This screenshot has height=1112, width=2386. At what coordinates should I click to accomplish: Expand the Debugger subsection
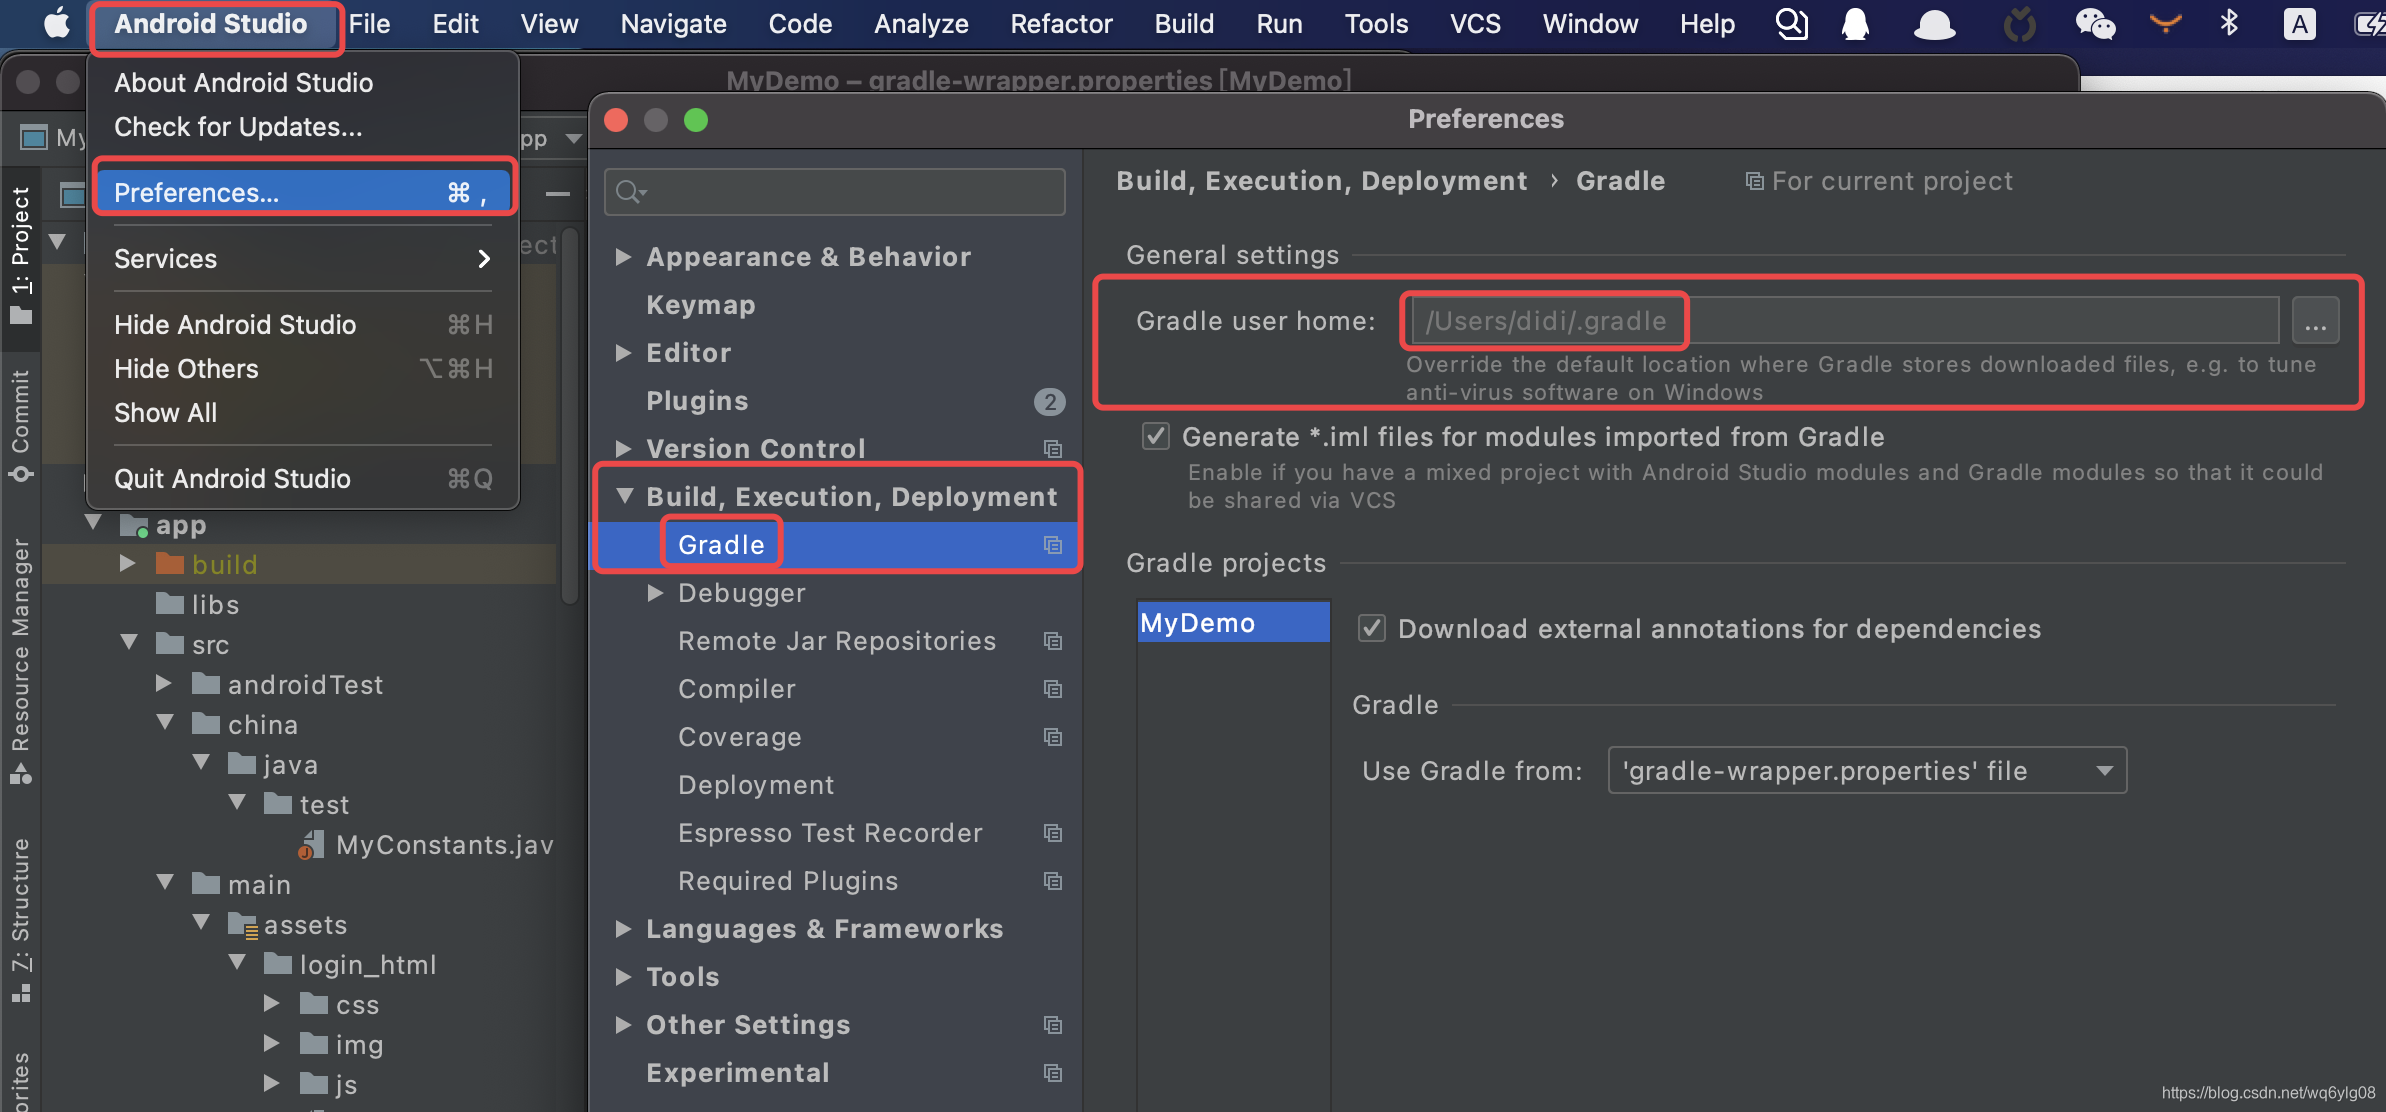(655, 592)
